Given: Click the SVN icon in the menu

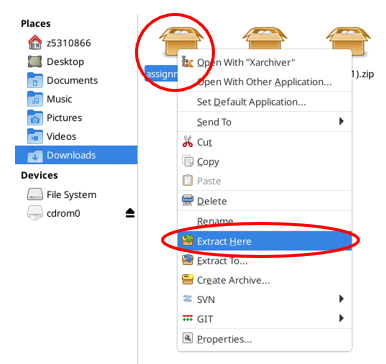Looking at the screenshot, I should (187, 299).
